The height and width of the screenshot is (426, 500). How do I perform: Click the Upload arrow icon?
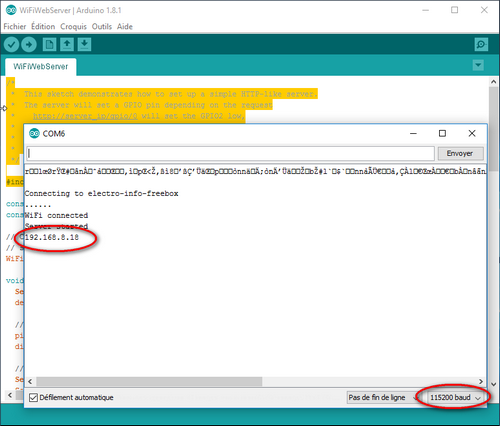point(29,44)
